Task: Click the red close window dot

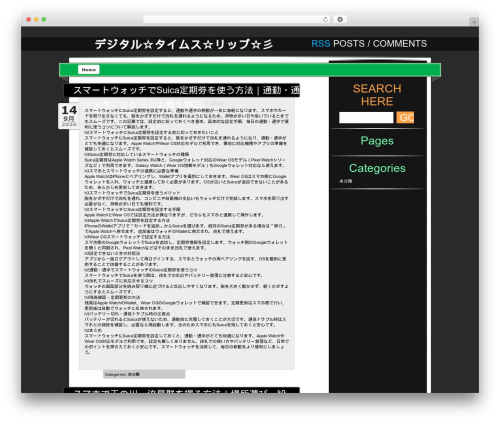Action: pos(29,19)
